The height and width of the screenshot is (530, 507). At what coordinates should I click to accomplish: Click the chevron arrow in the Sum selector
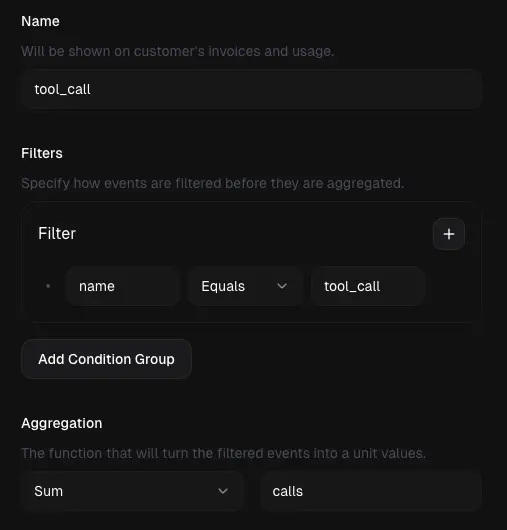tap(223, 491)
